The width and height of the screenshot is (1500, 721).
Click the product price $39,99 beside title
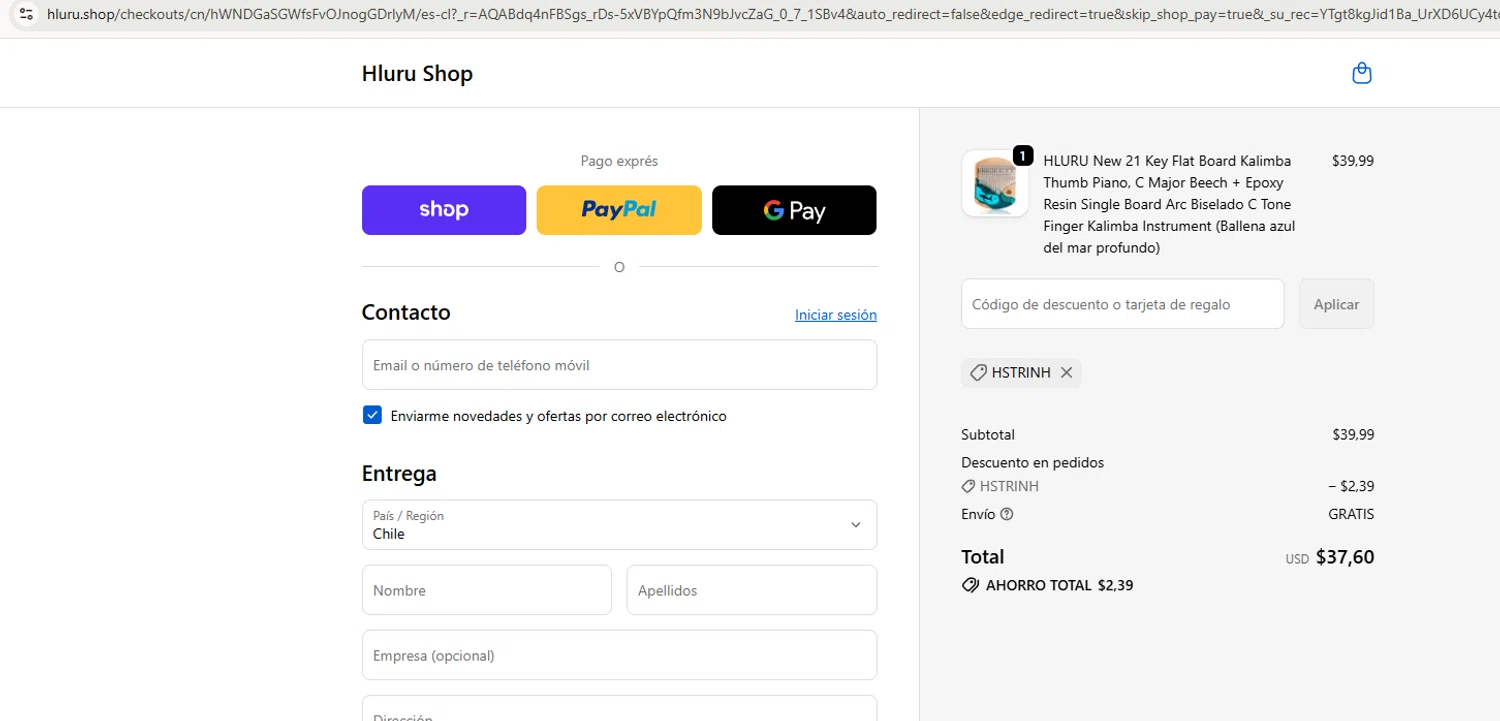(1353, 161)
